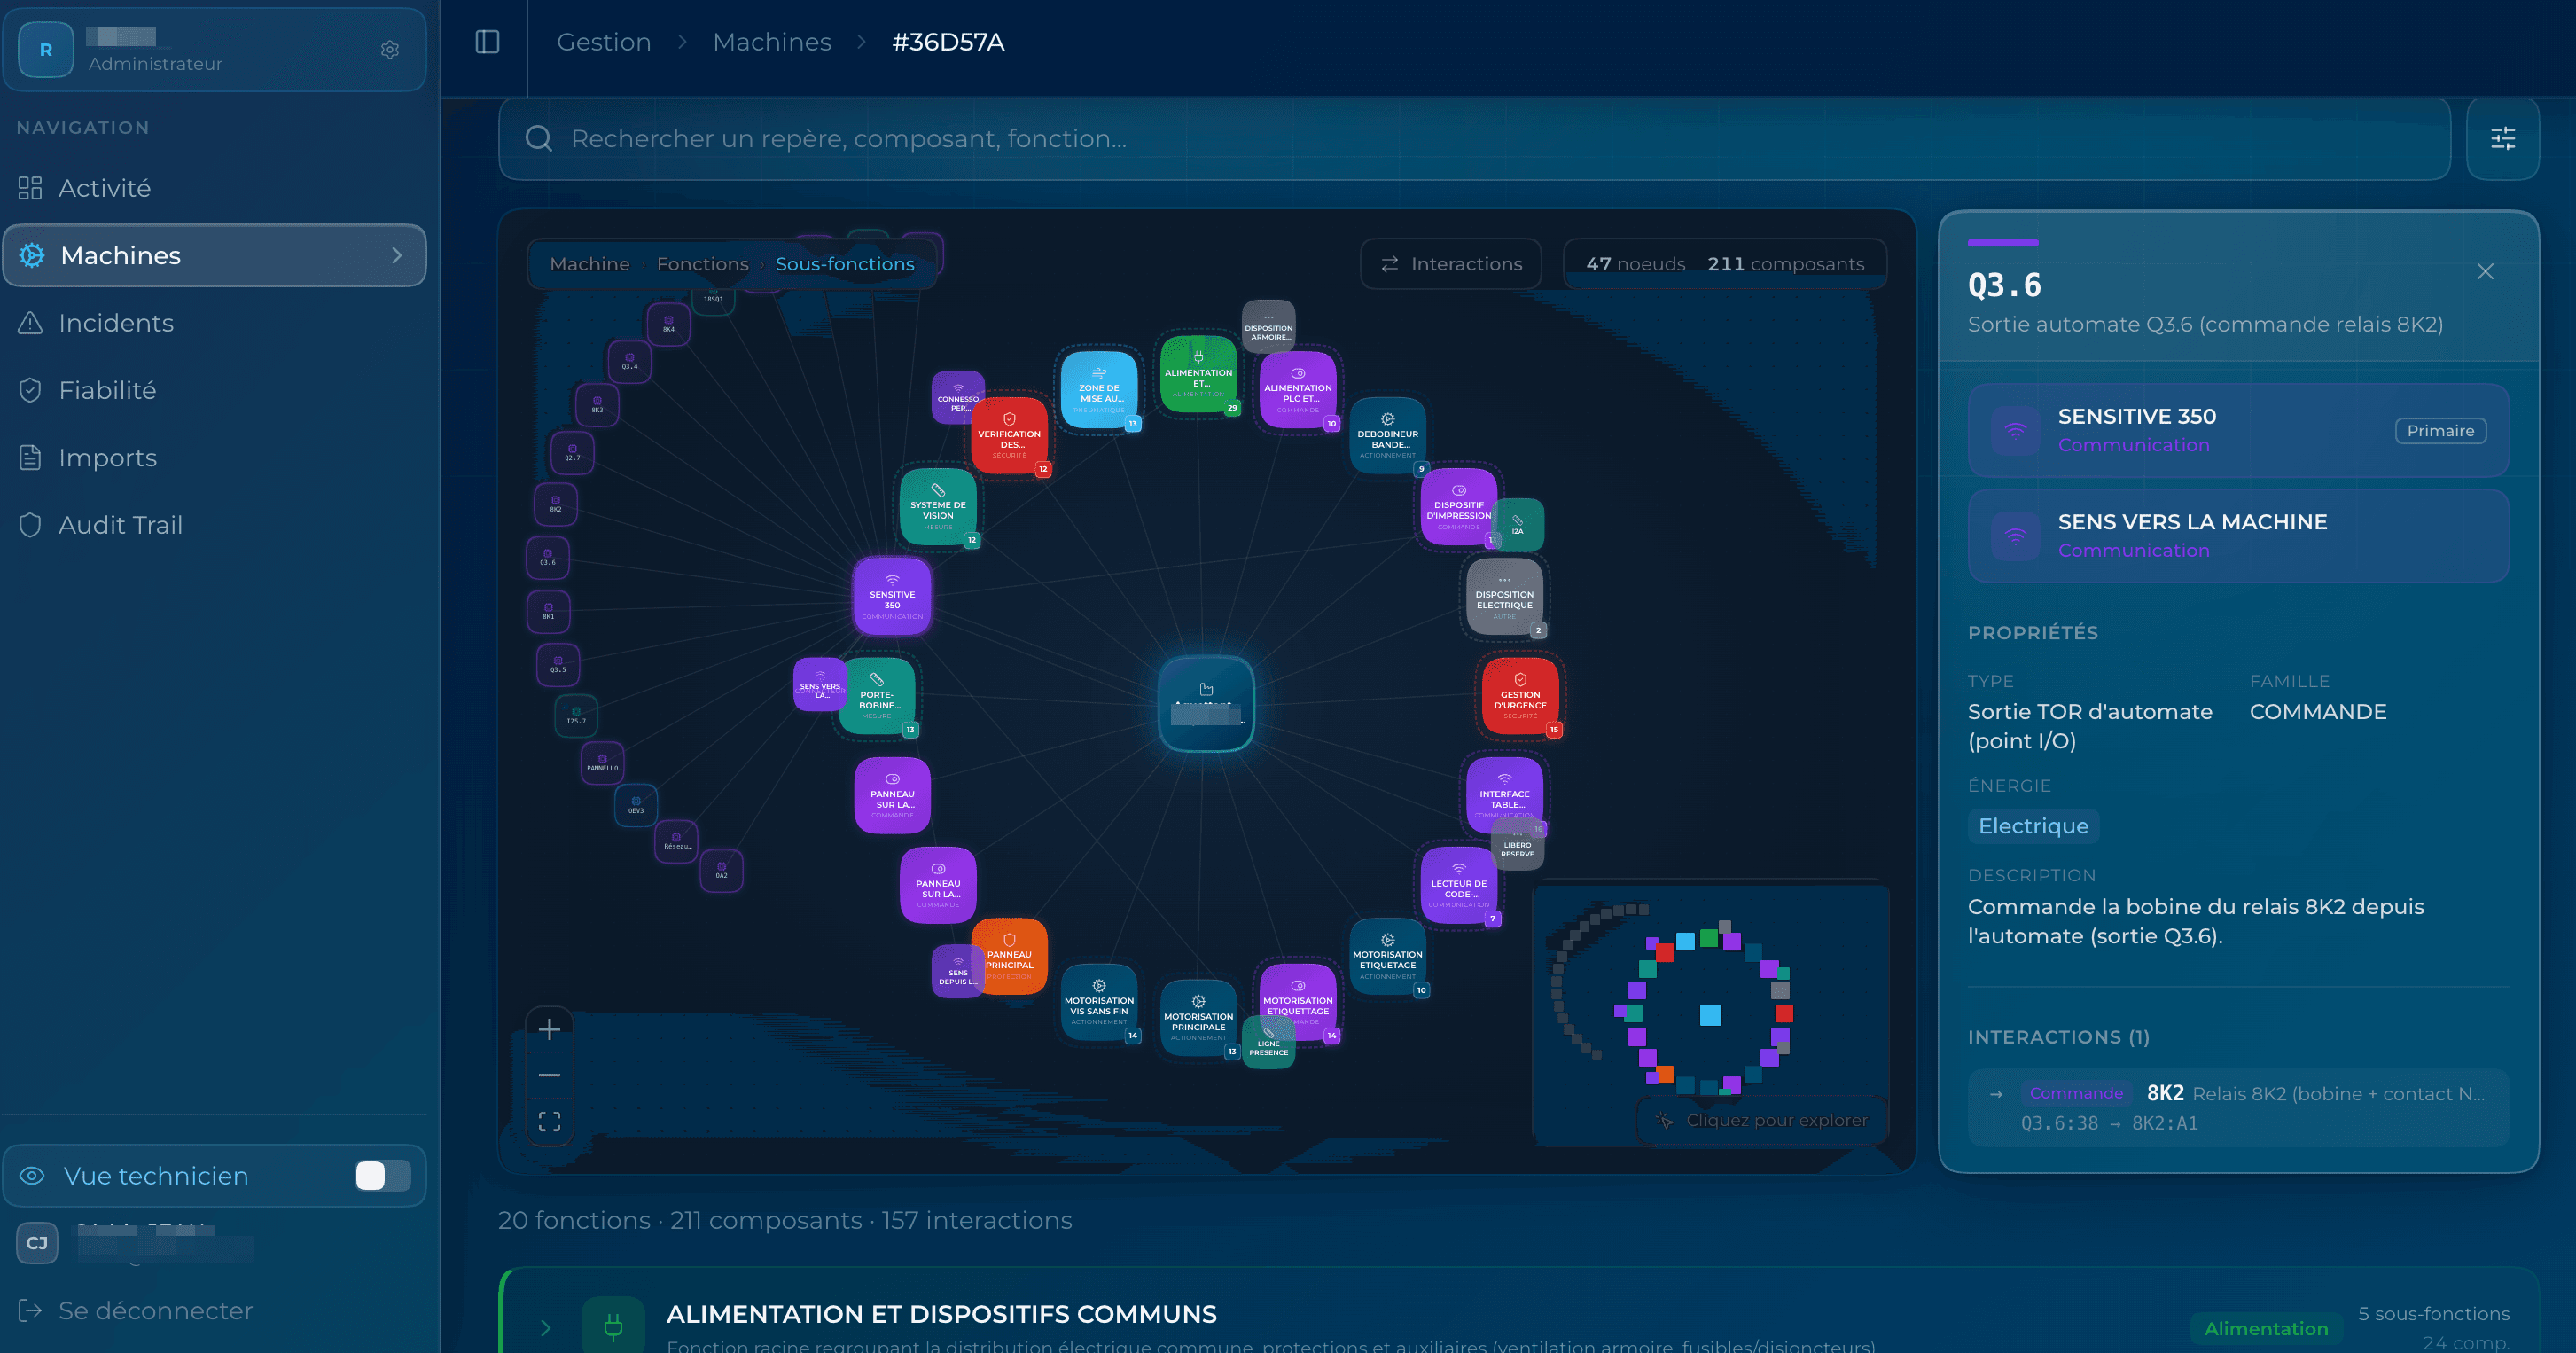Screen dimensions: 2576x1353
Task: Select the DEBOBINEUR BANDE... node
Action: [x=1388, y=436]
